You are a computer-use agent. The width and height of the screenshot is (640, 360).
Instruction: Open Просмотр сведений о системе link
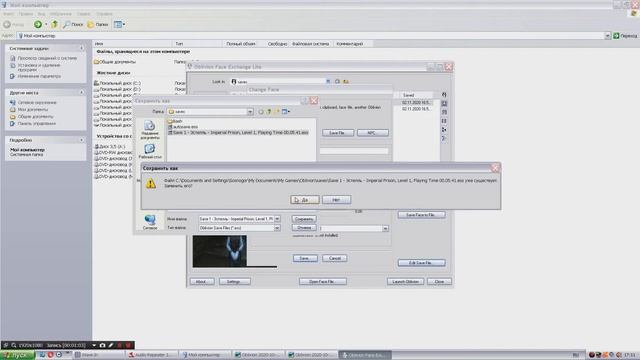[x=47, y=58]
